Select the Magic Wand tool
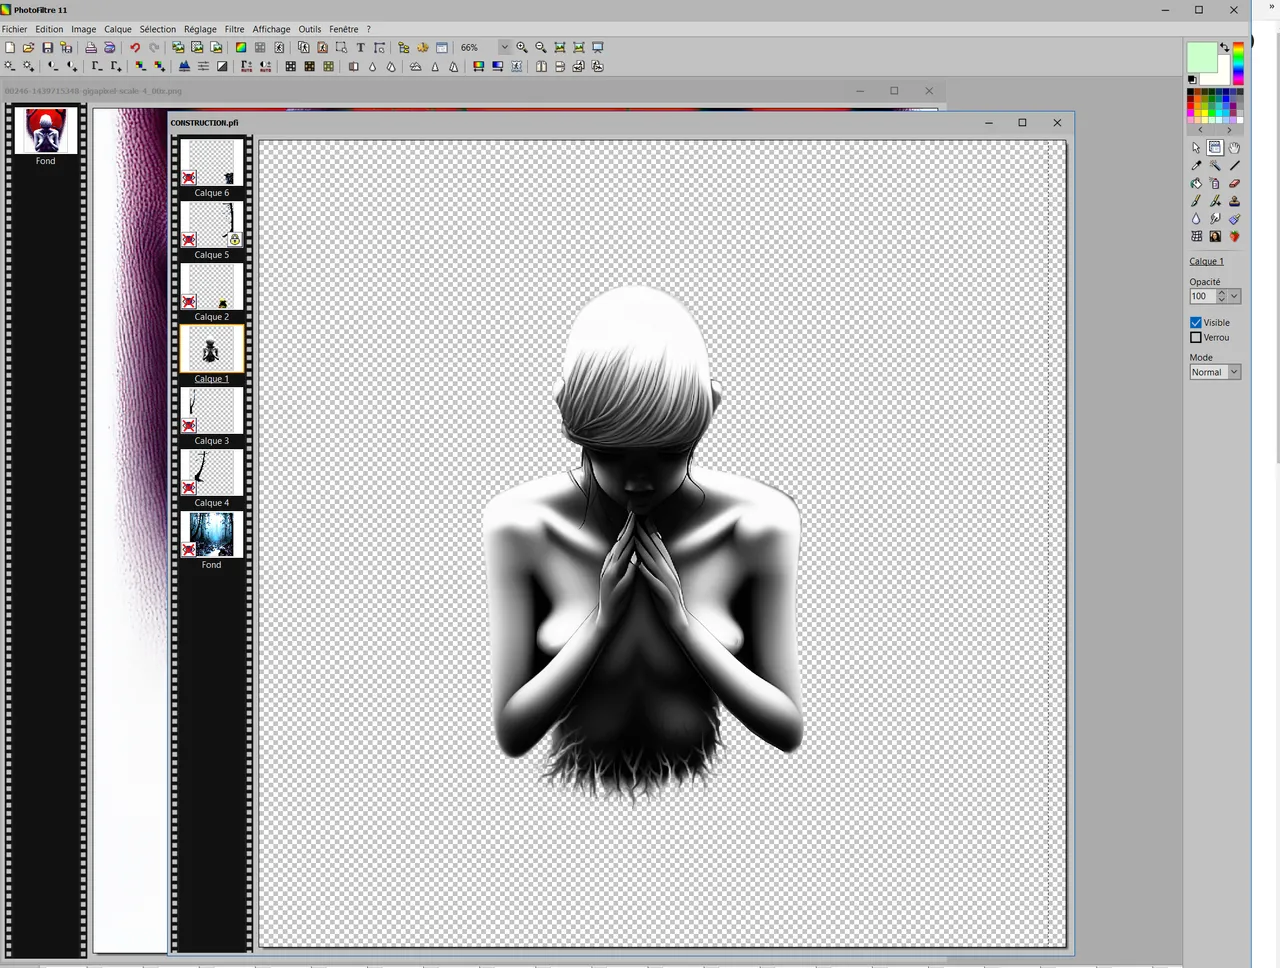 [x=1215, y=166]
